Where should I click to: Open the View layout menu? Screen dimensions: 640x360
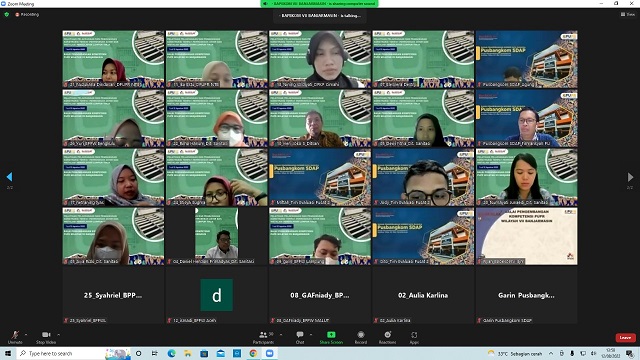tap(628, 14)
